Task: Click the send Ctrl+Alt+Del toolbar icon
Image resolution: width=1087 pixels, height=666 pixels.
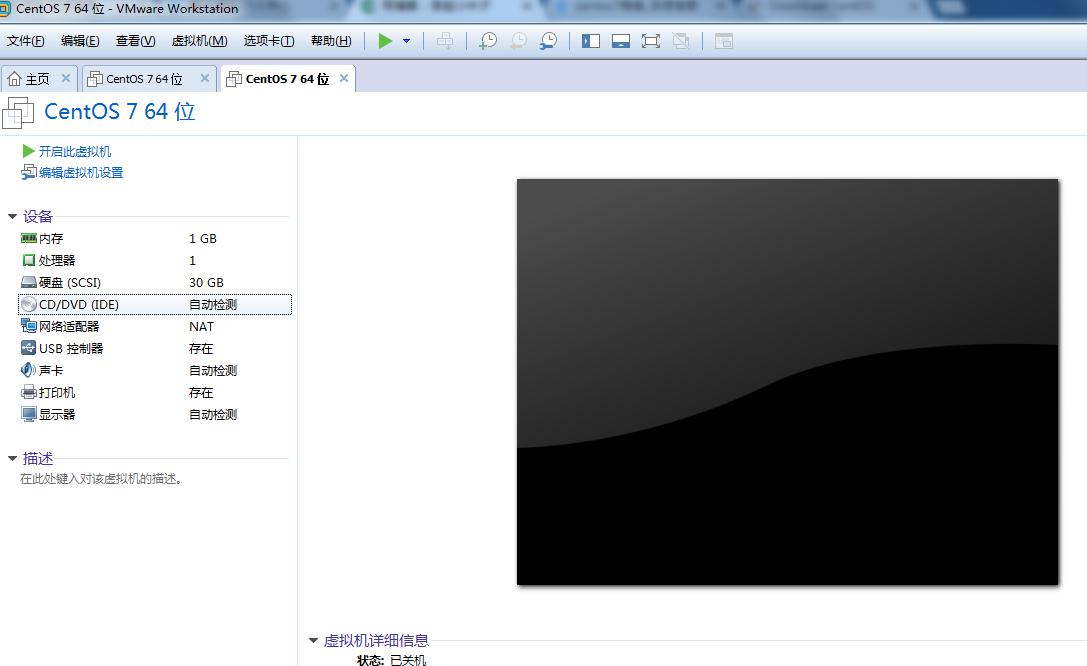Action: [x=445, y=41]
